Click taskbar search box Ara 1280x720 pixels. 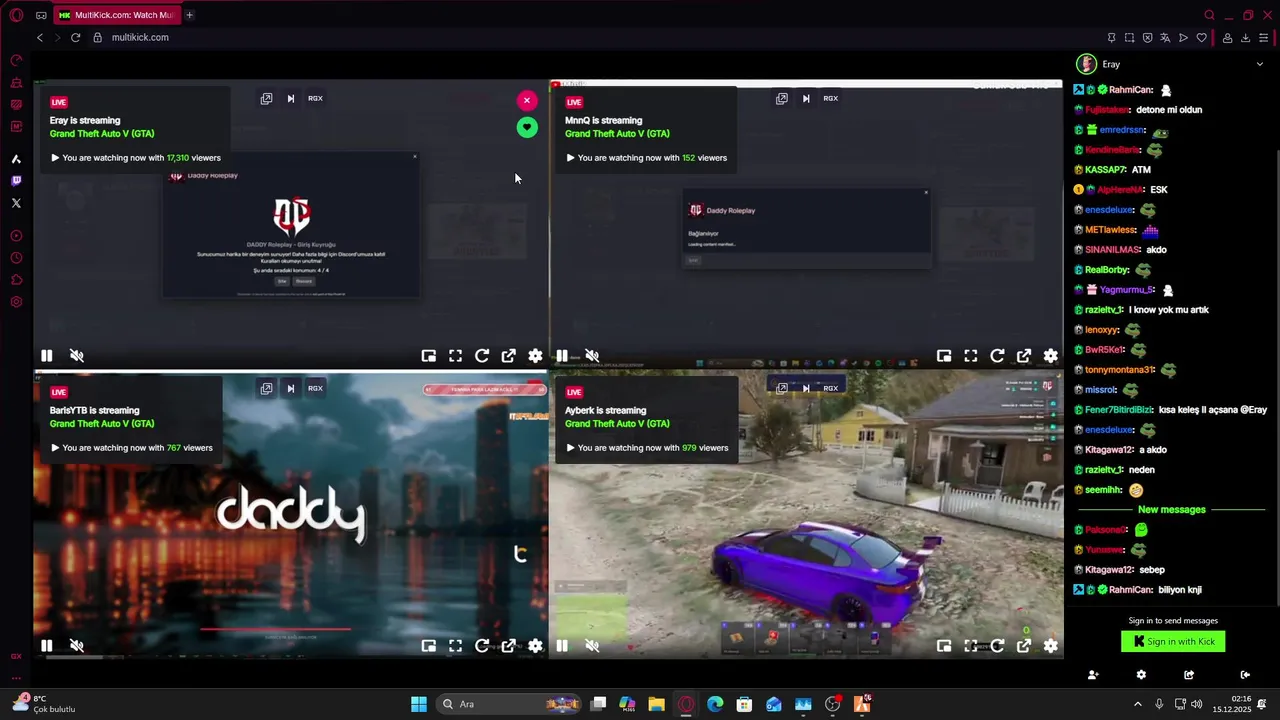coord(510,704)
